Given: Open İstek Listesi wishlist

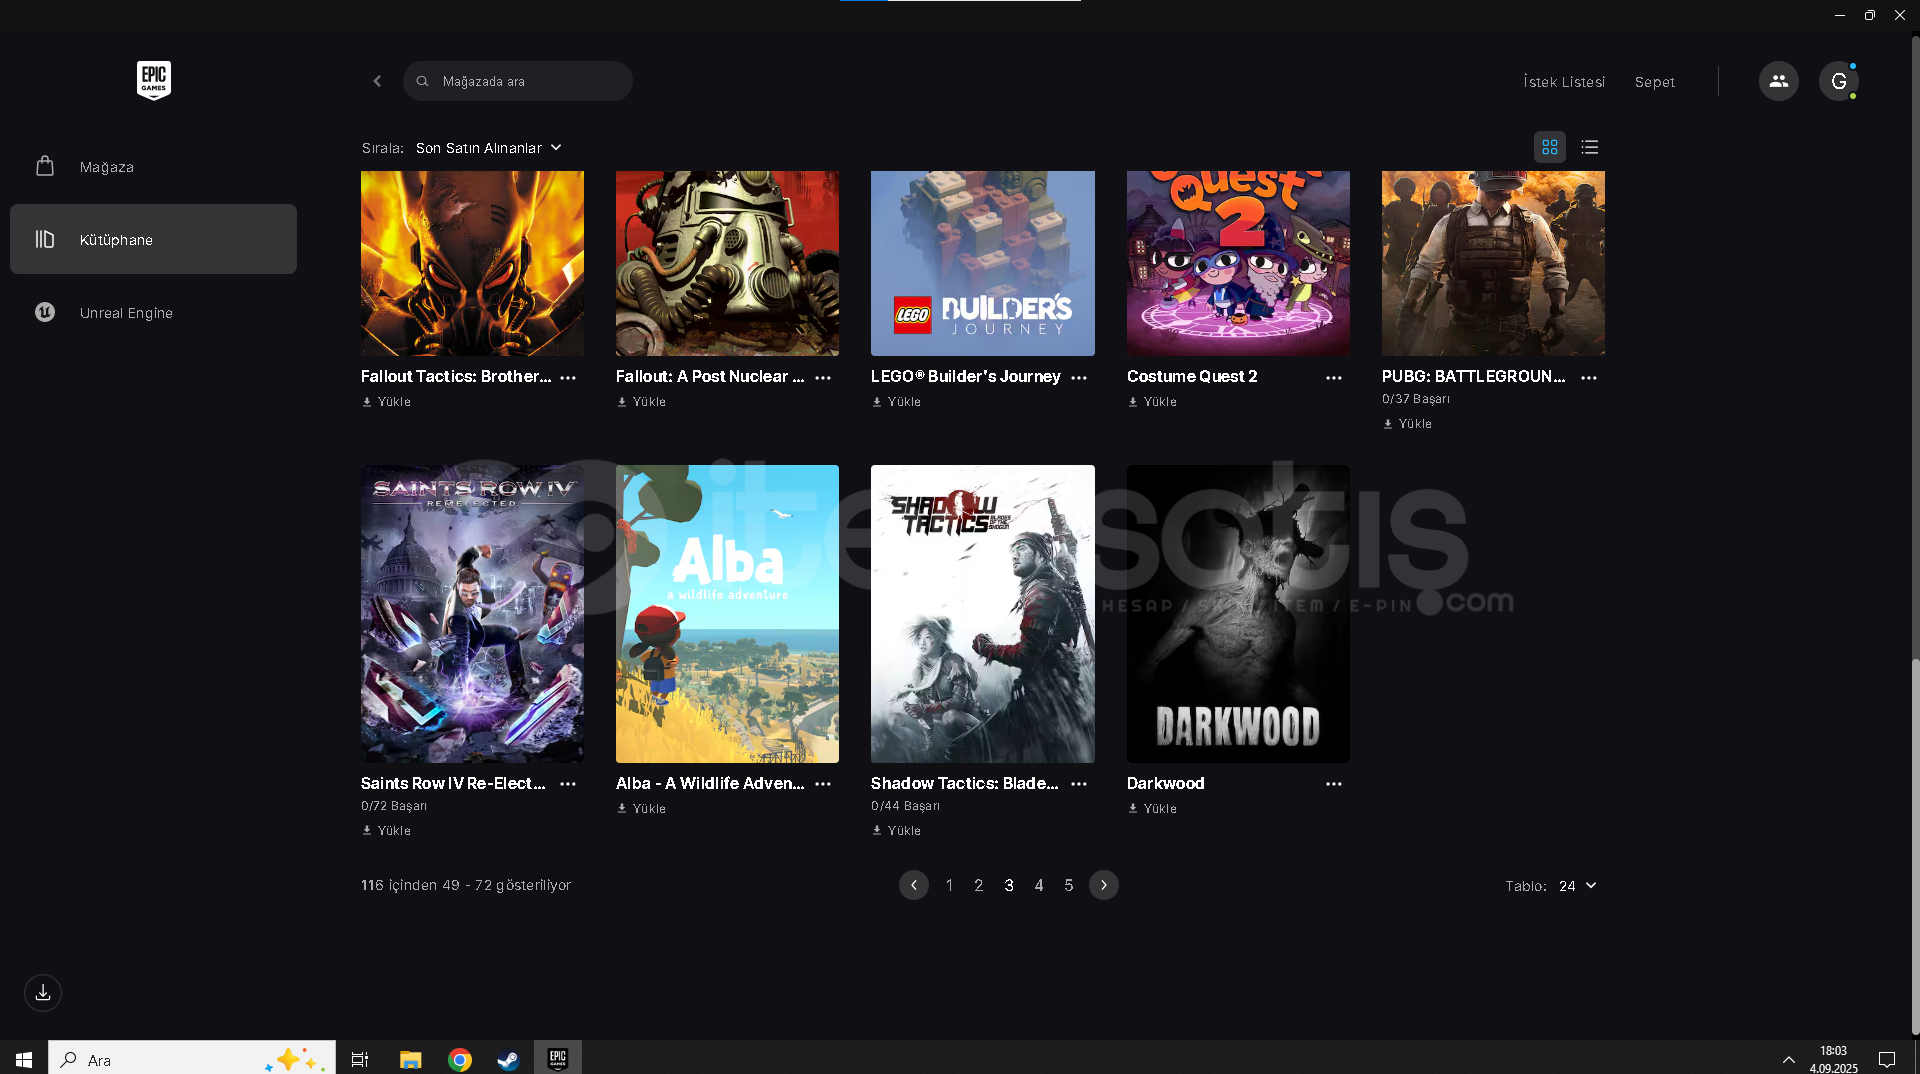Looking at the screenshot, I should pyautogui.click(x=1564, y=82).
